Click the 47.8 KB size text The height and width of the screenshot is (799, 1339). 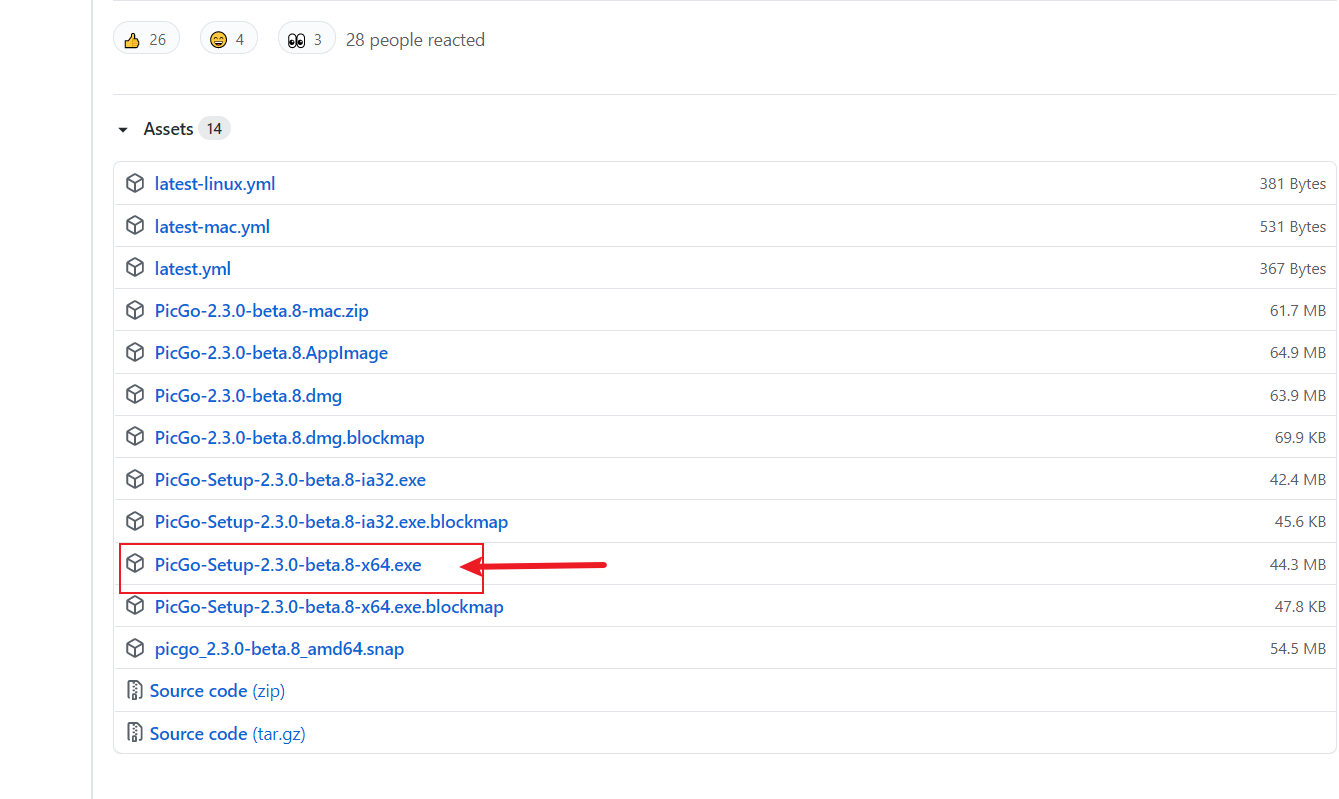[1300, 607]
